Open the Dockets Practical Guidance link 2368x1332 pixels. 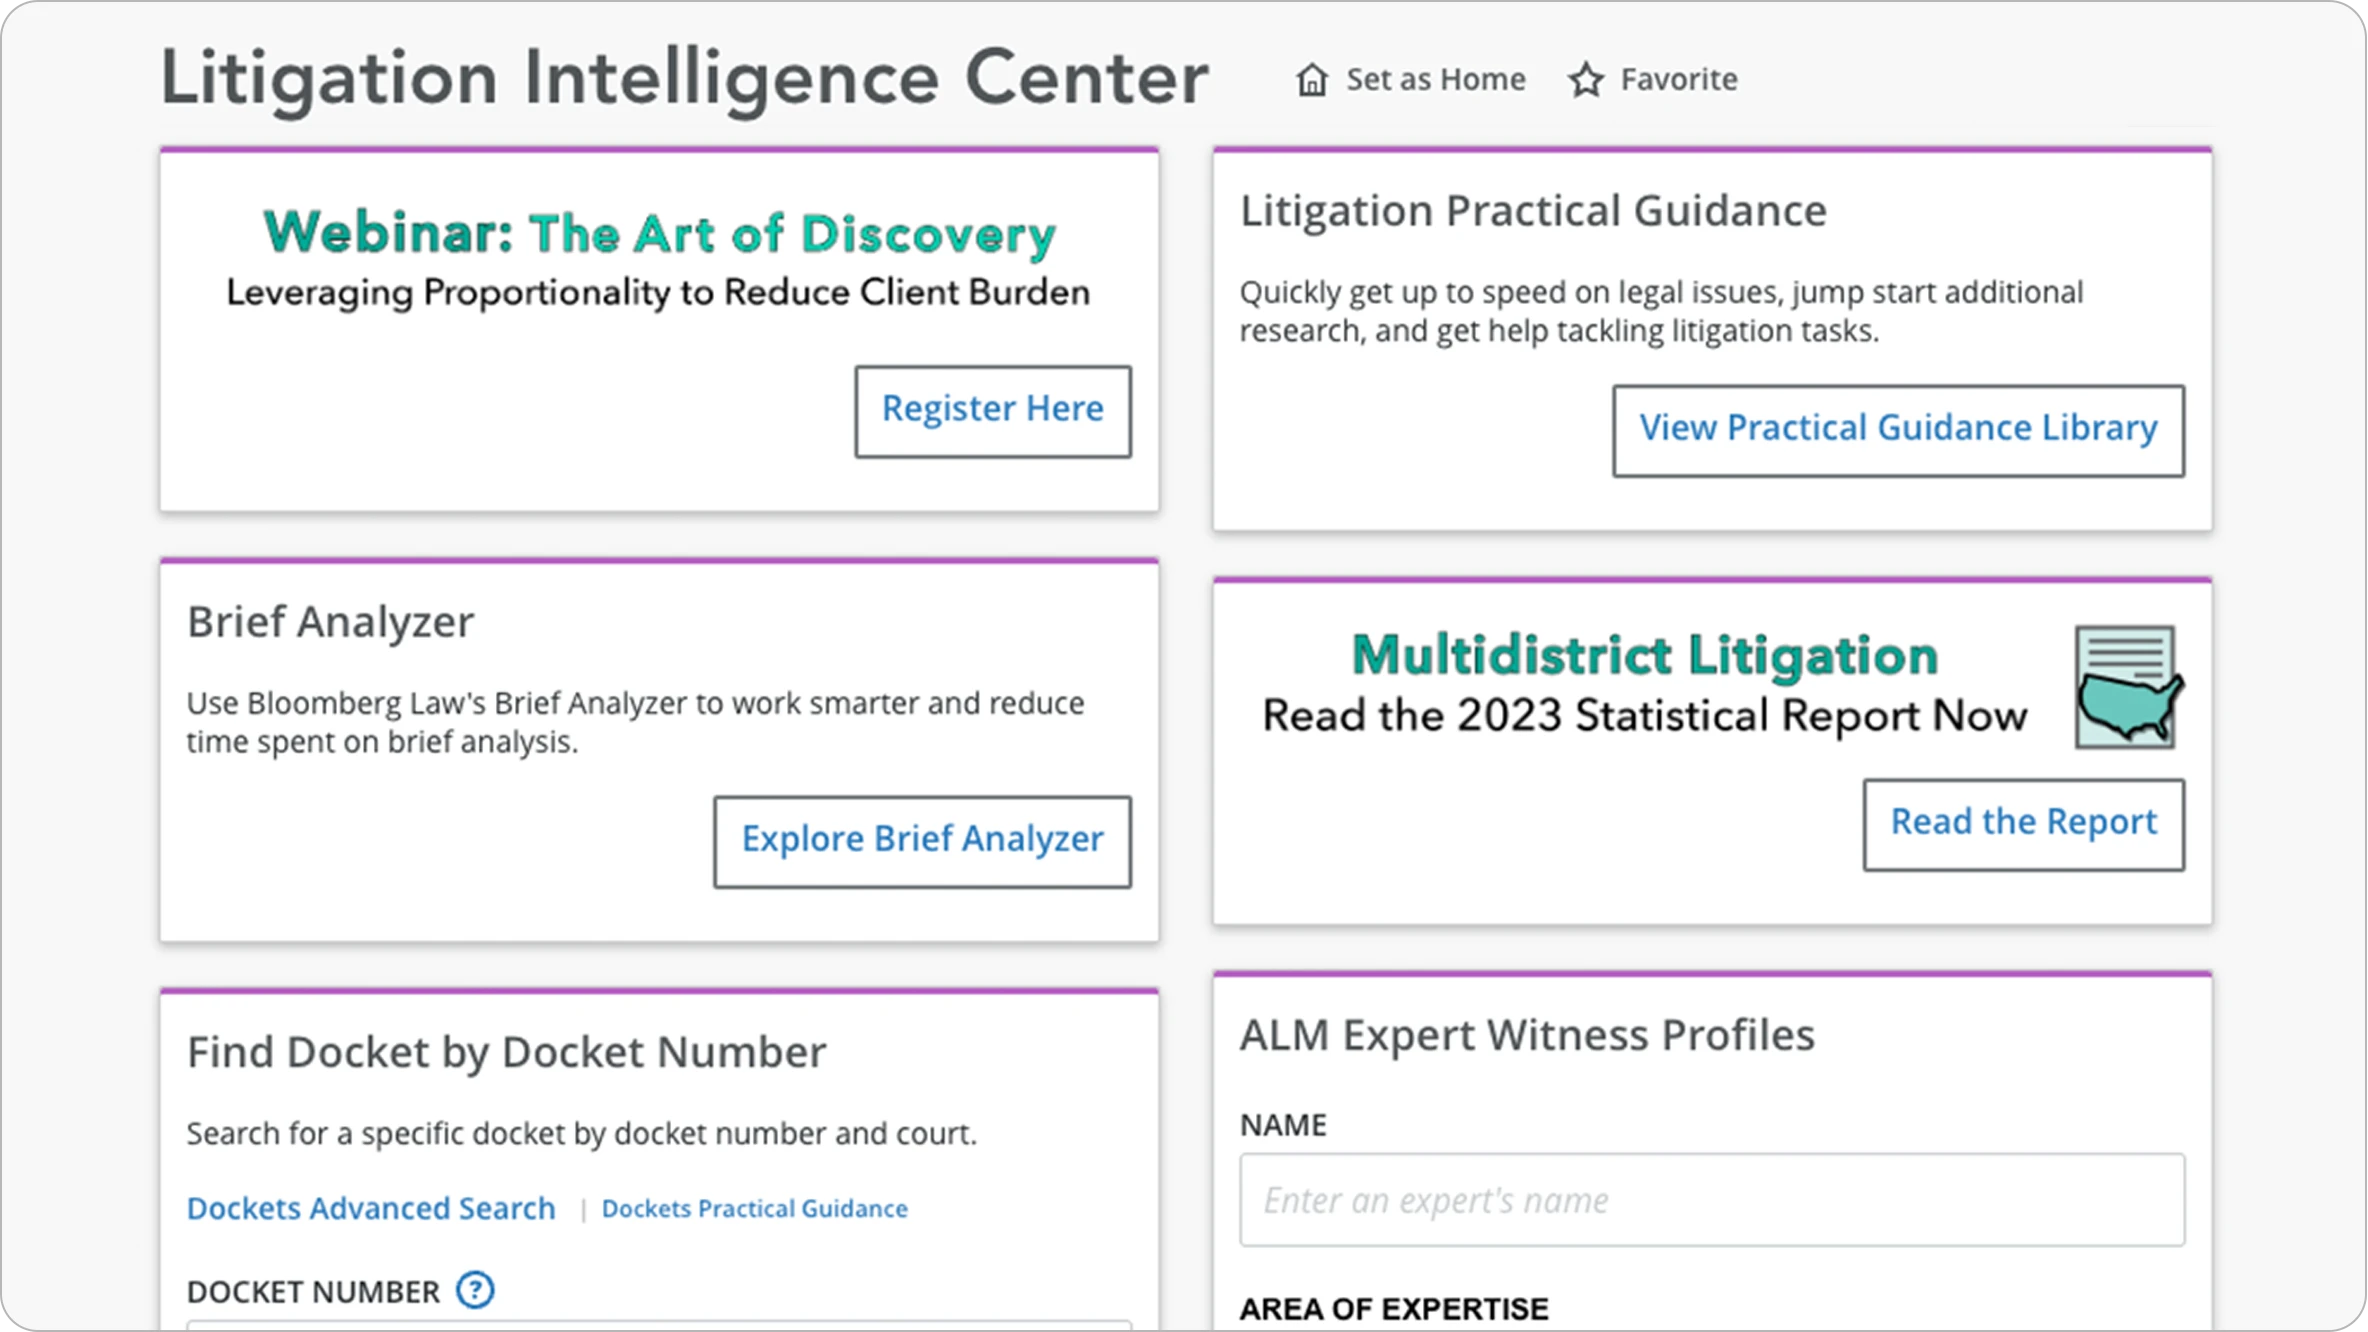point(754,1208)
